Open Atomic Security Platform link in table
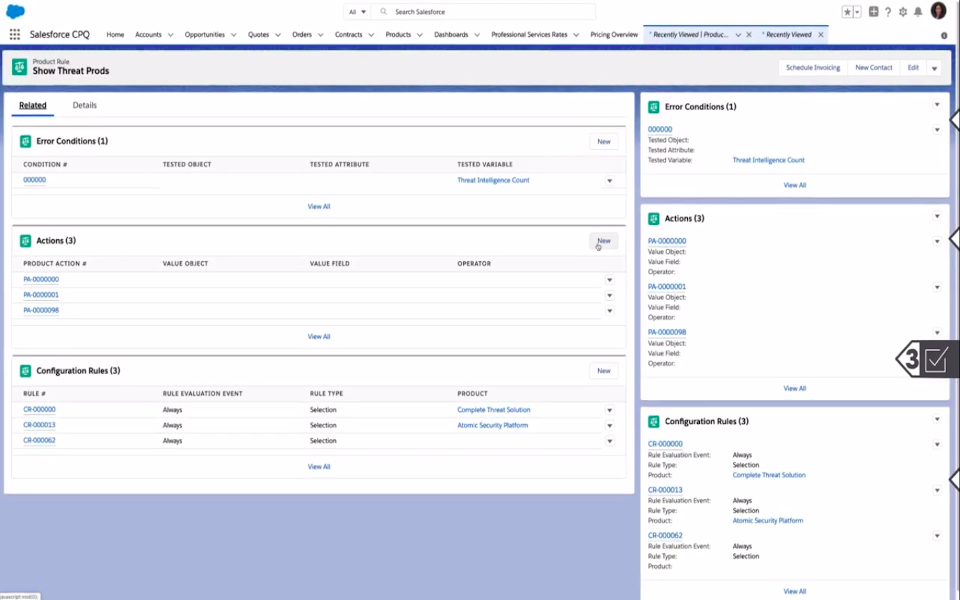960x600 pixels. pos(492,426)
